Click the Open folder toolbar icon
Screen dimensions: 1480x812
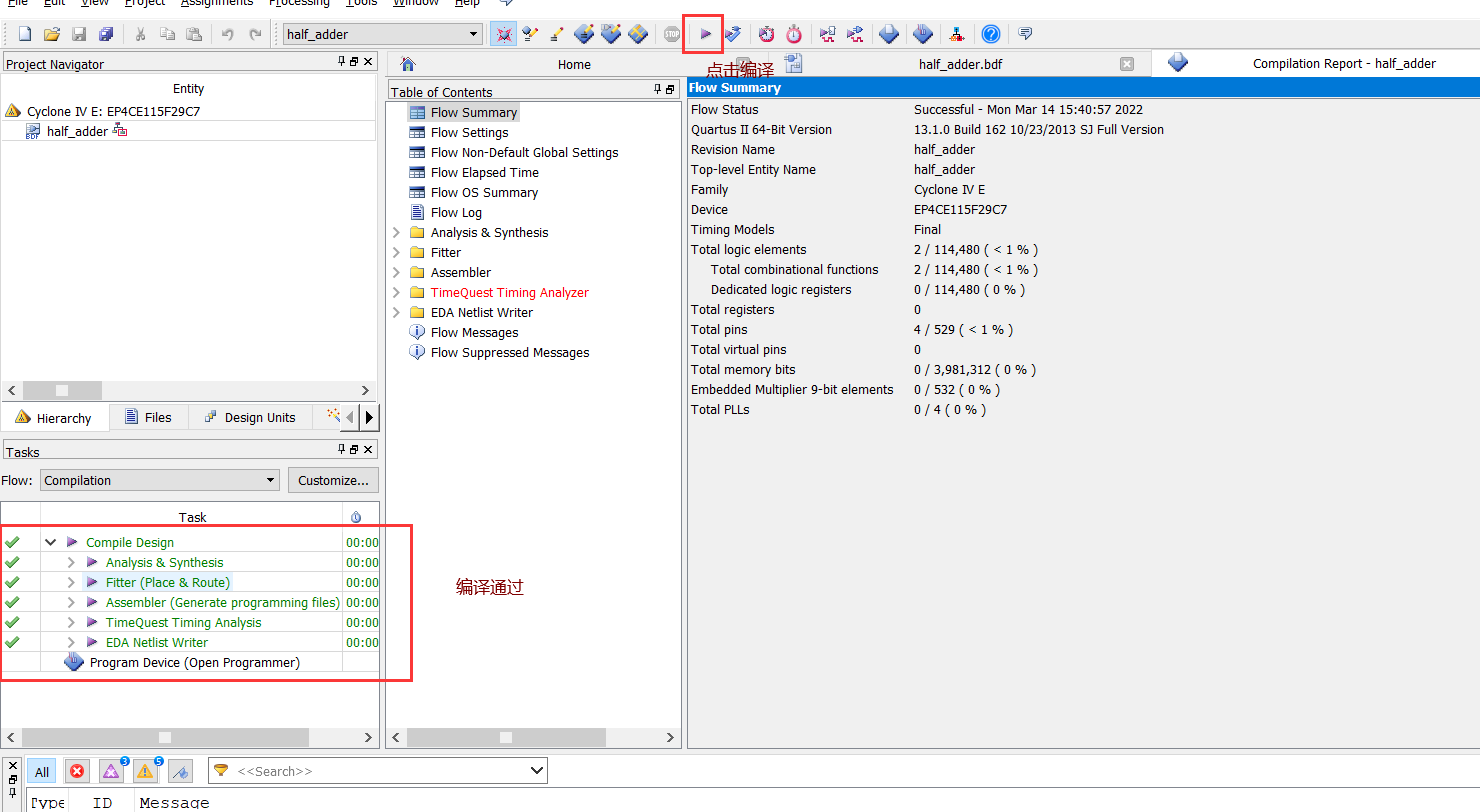[x=52, y=34]
